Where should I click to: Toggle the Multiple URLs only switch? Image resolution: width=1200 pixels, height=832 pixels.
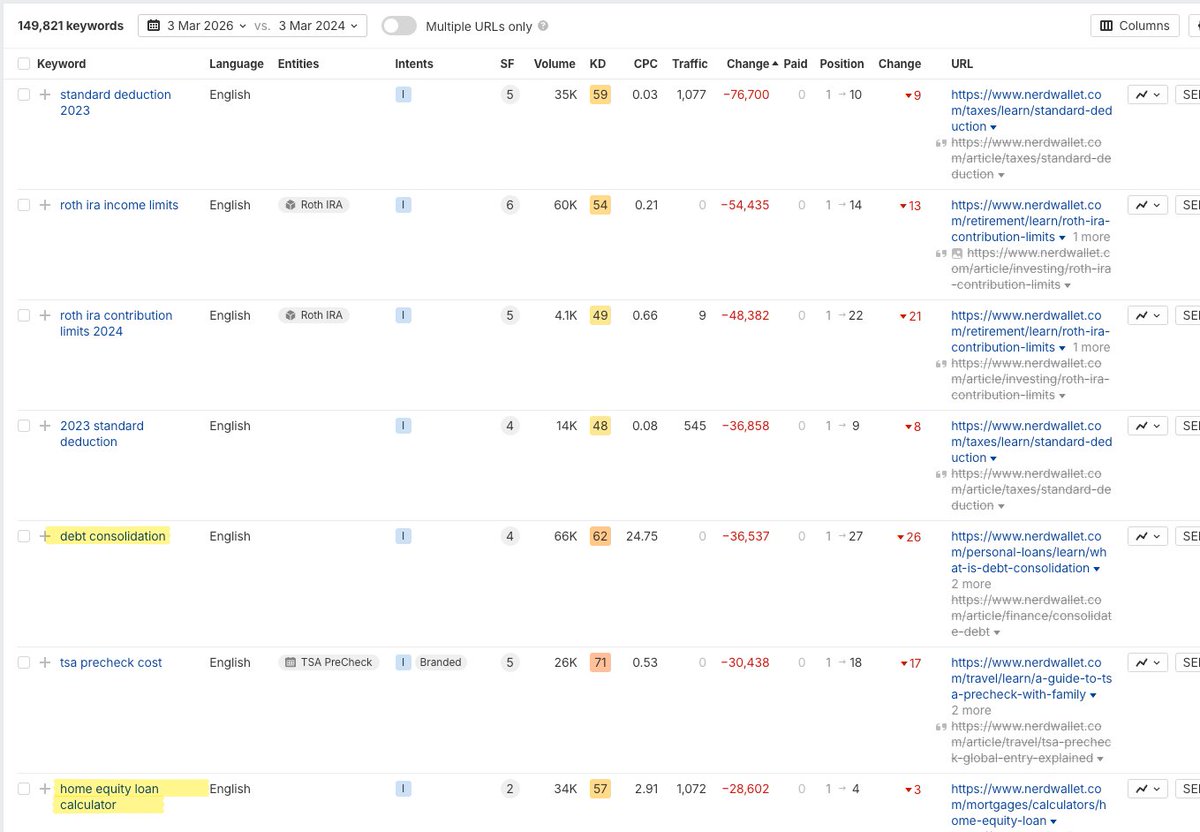(x=399, y=26)
